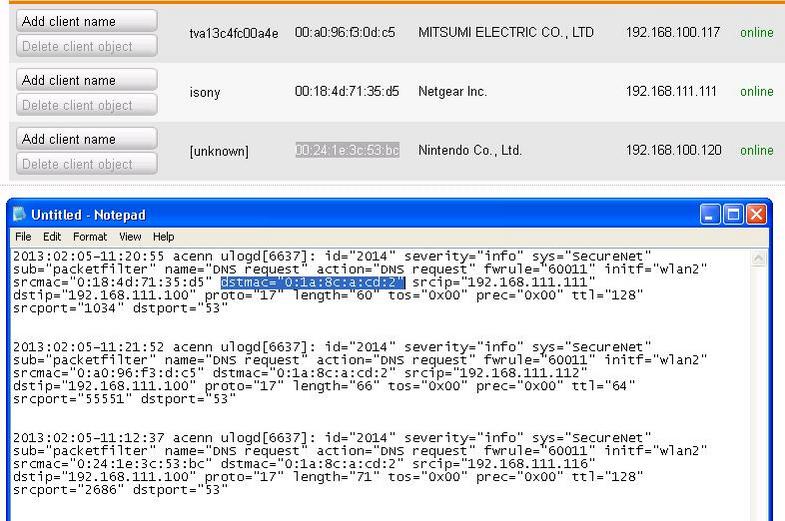Click srcport="2686" in Notepad log
The width and height of the screenshot is (785, 521).
(68, 490)
